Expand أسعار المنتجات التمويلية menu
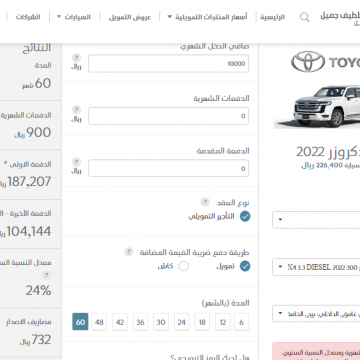This screenshot has width=360, height=360. pyautogui.click(x=207, y=17)
